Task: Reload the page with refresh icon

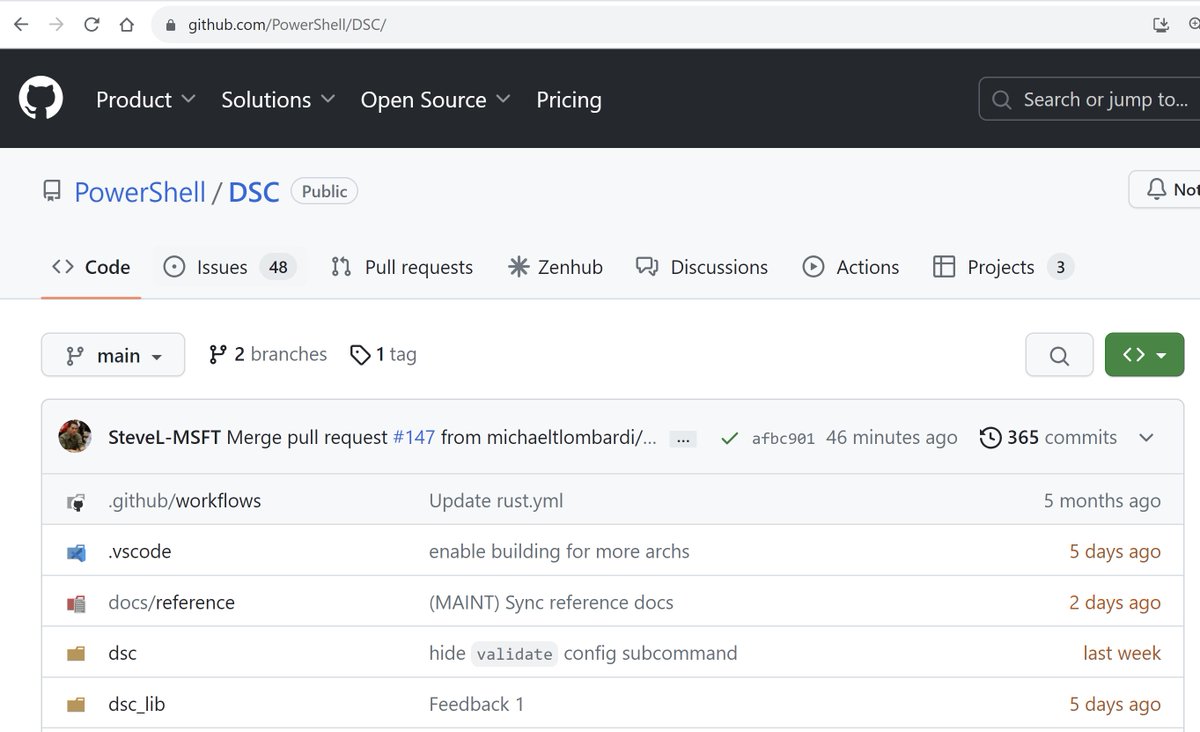Action: pos(91,24)
